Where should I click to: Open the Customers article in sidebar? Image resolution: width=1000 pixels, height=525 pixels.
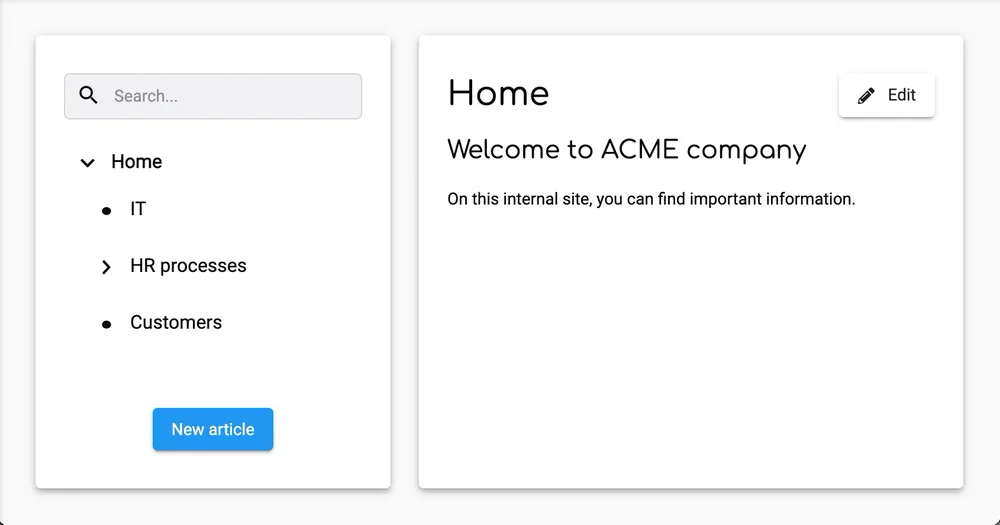(176, 323)
